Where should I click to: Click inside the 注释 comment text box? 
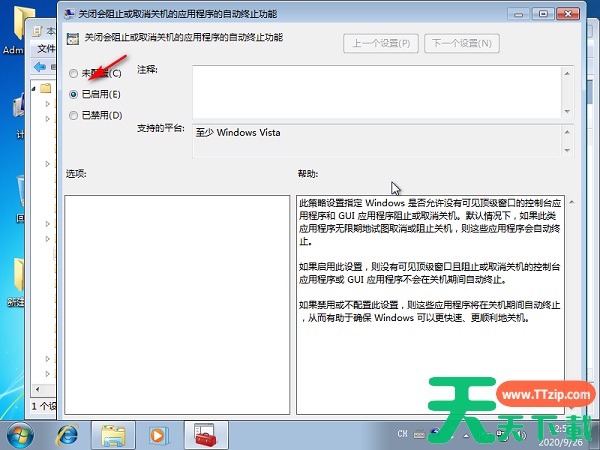tap(377, 92)
